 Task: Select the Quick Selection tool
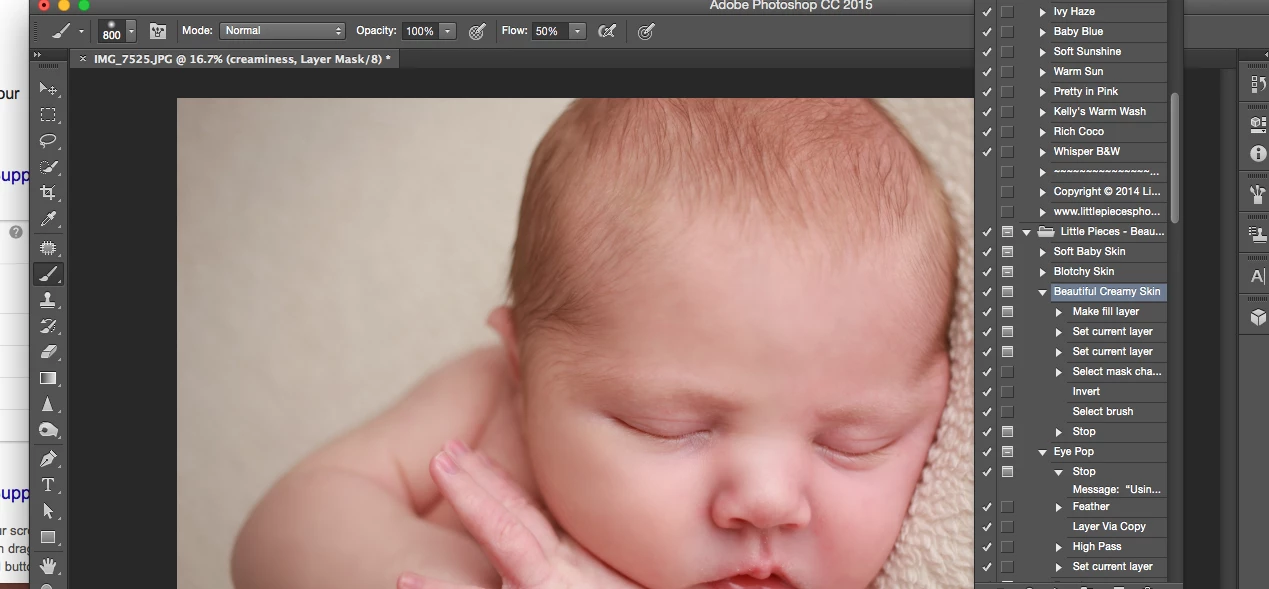click(48, 167)
